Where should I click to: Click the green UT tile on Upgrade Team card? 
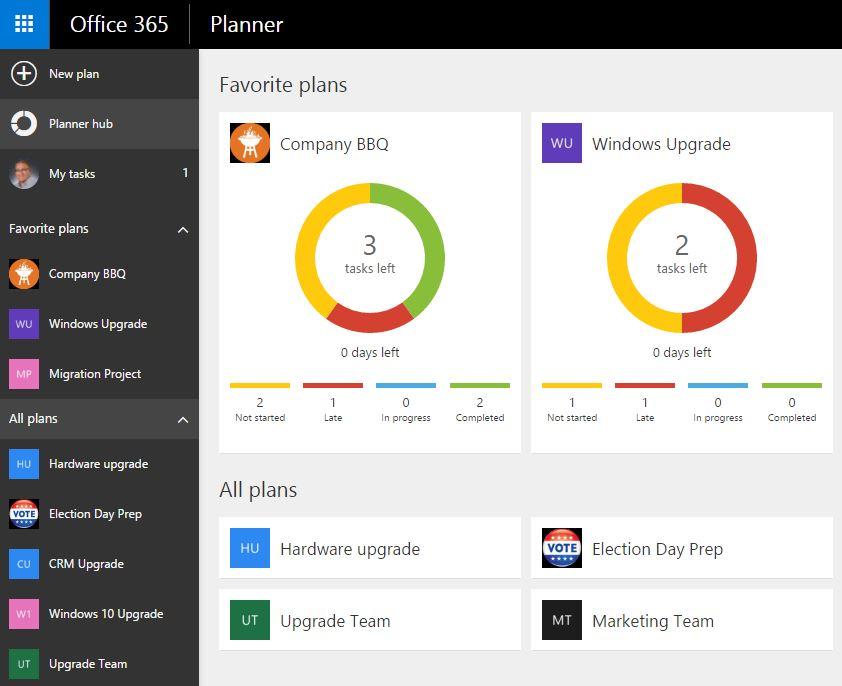[250, 620]
